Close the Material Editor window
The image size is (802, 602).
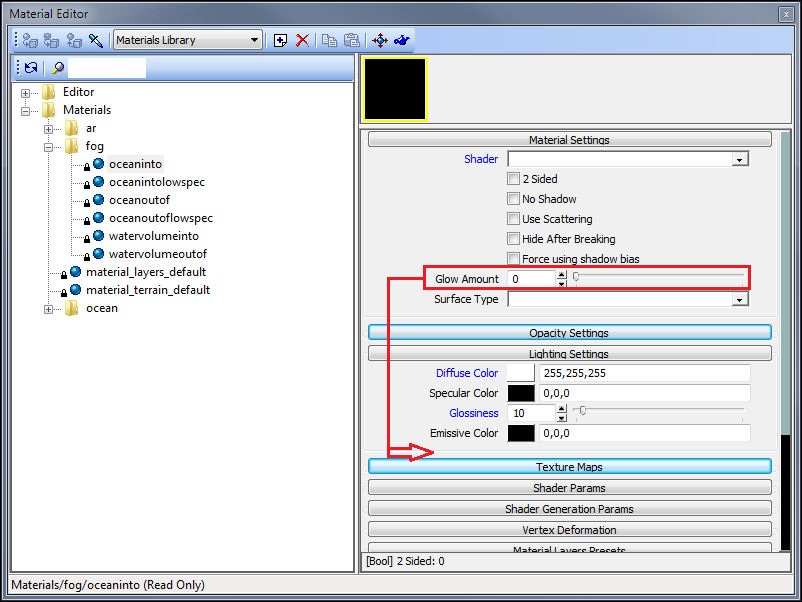(786, 14)
